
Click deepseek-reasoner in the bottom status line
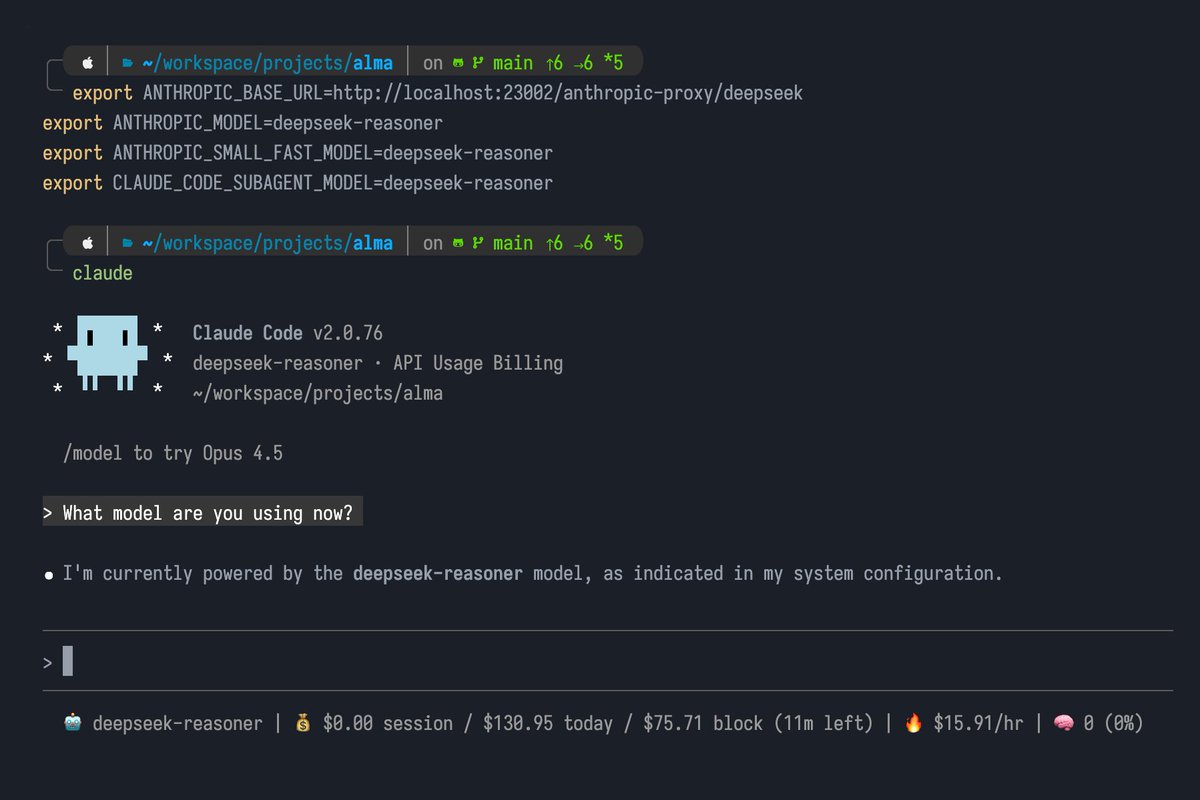click(177, 723)
